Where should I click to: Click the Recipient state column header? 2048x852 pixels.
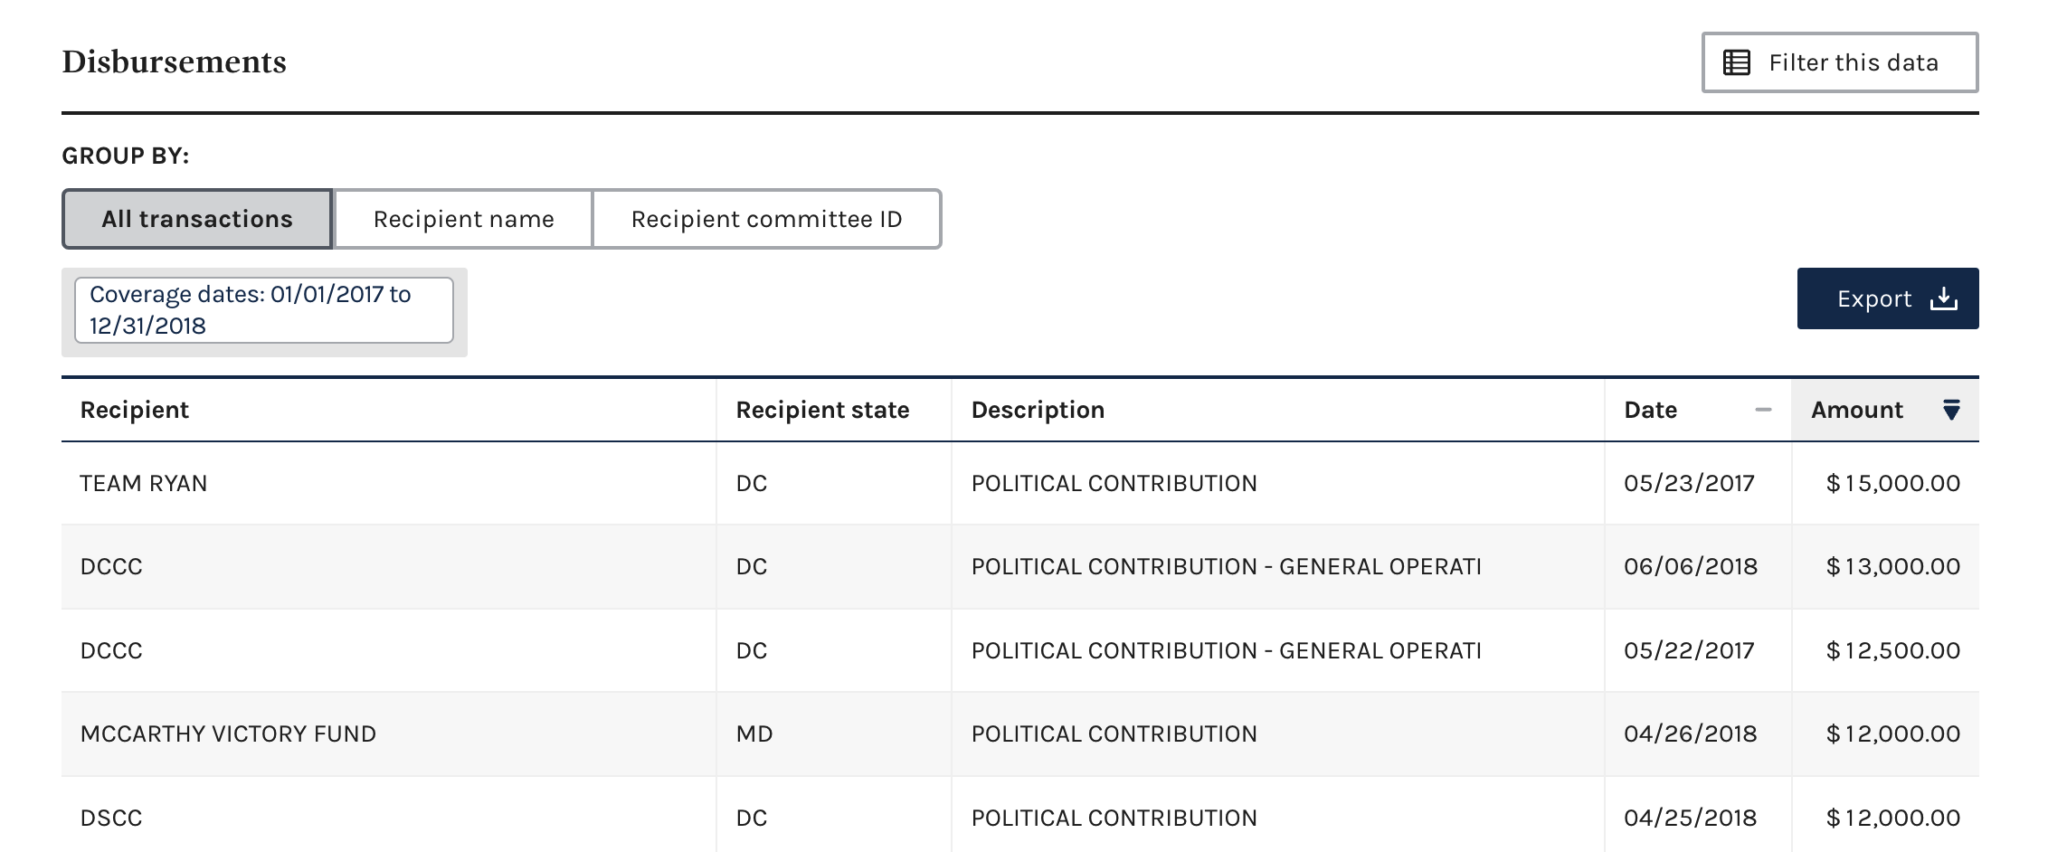[822, 410]
